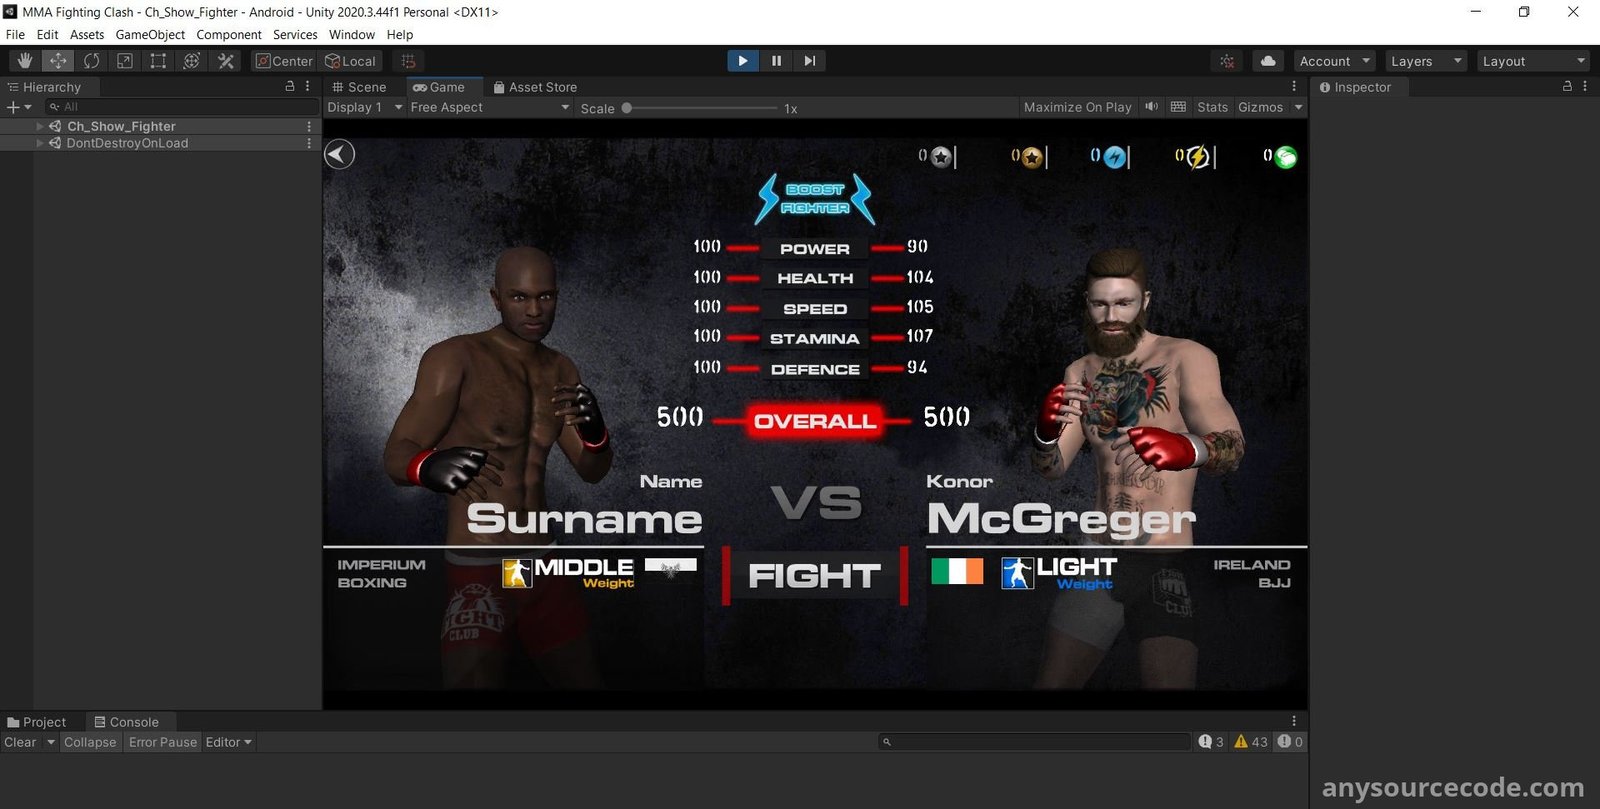
Task: Open the Layers dropdown
Action: [1425, 61]
